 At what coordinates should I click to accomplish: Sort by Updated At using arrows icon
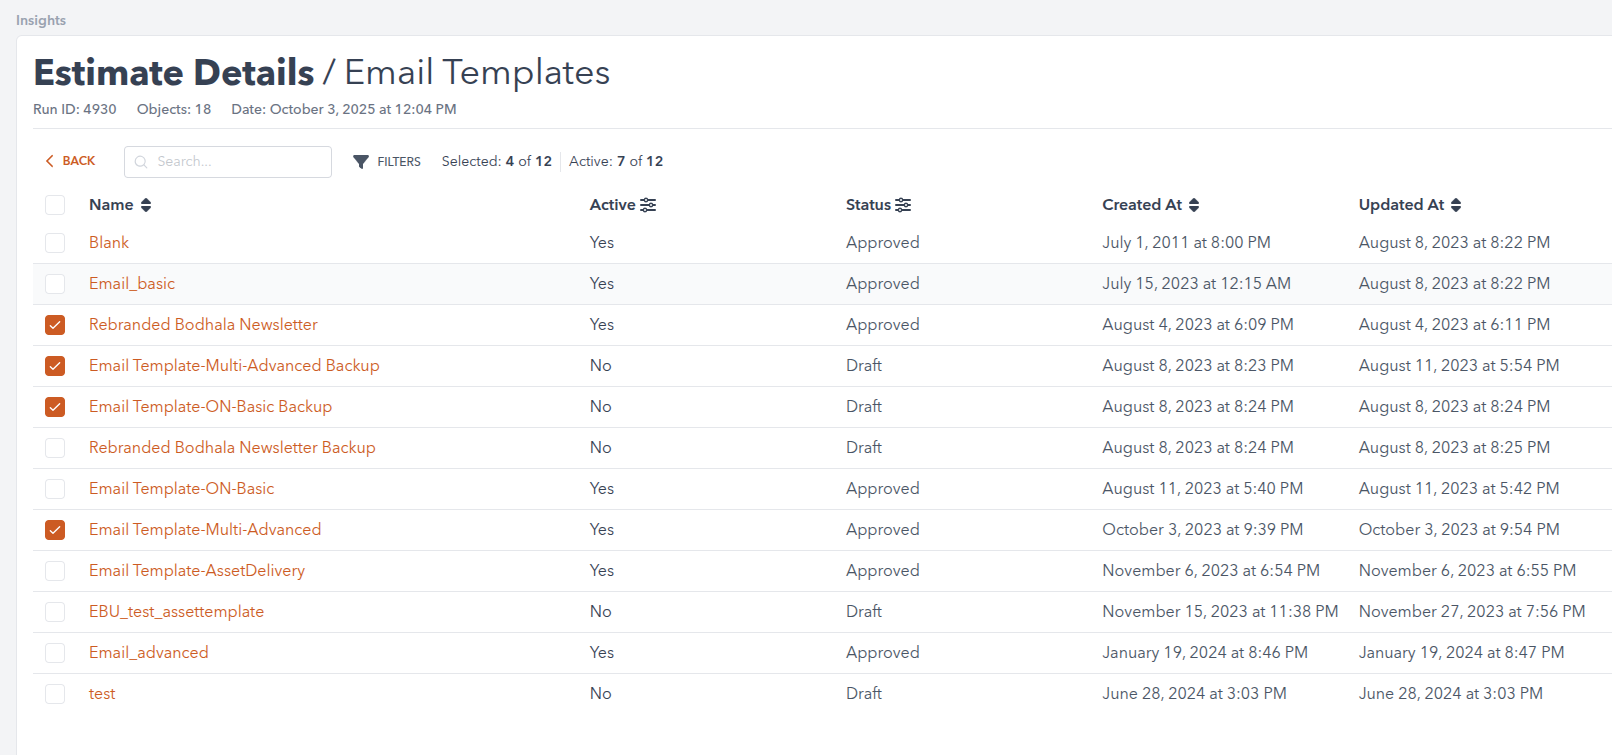tap(1456, 205)
